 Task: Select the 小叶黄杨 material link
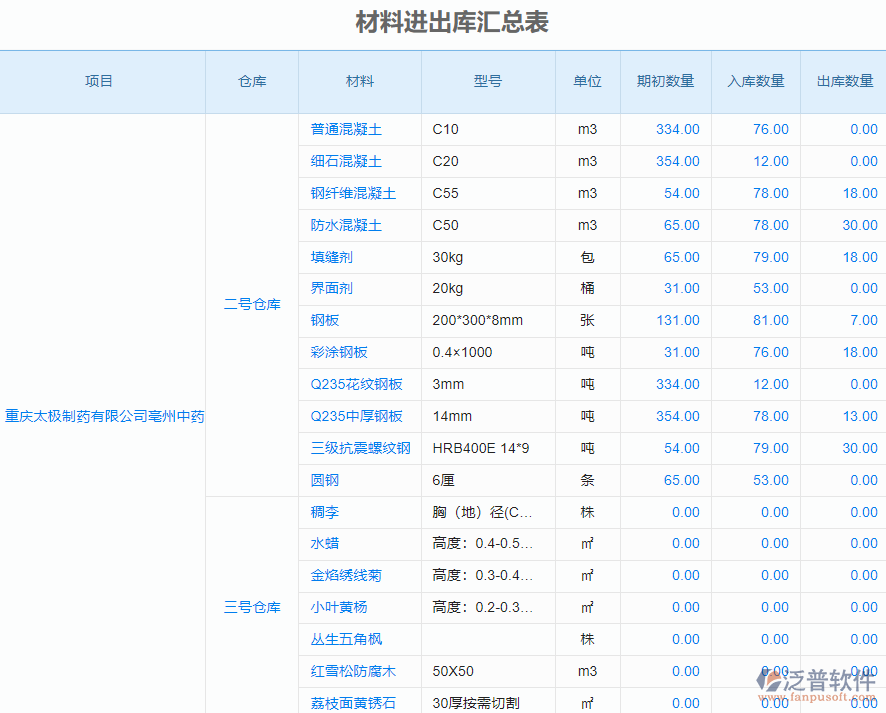coord(338,607)
